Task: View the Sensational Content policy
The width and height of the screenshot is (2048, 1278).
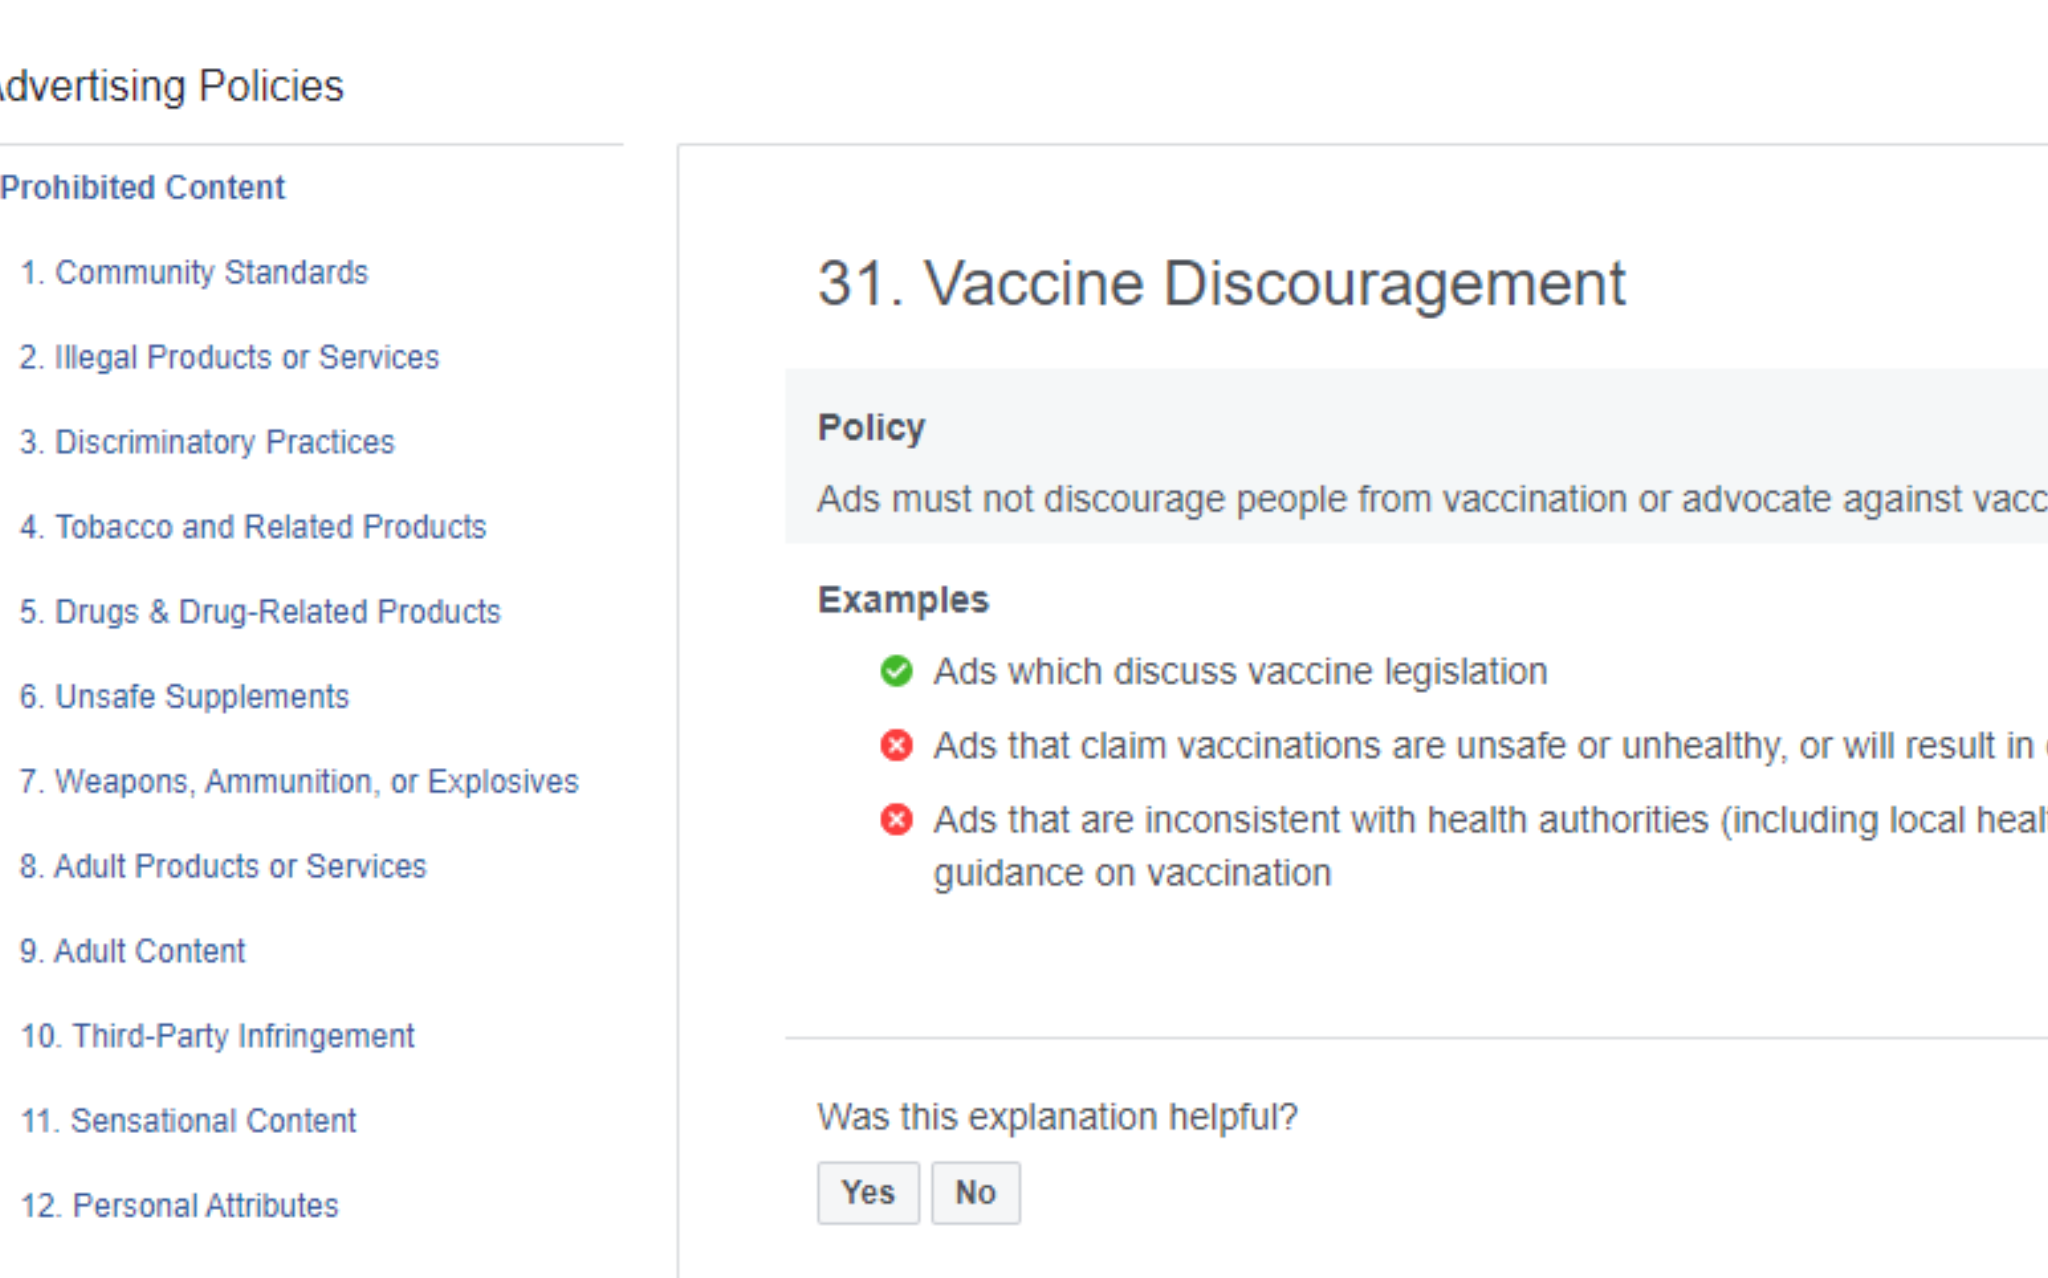Action: click(x=189, y=1121)
